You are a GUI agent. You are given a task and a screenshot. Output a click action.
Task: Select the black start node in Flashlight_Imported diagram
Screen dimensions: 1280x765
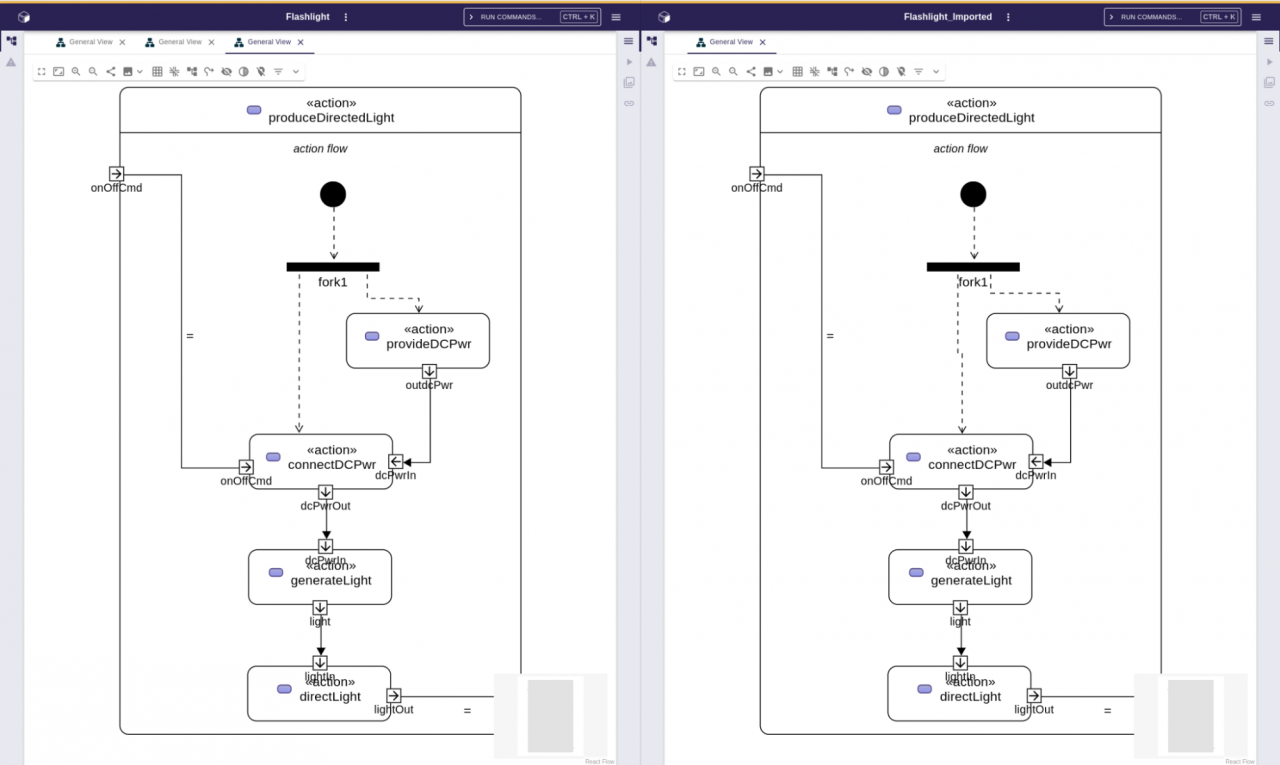pyautogui.click(x=973, y=194)
